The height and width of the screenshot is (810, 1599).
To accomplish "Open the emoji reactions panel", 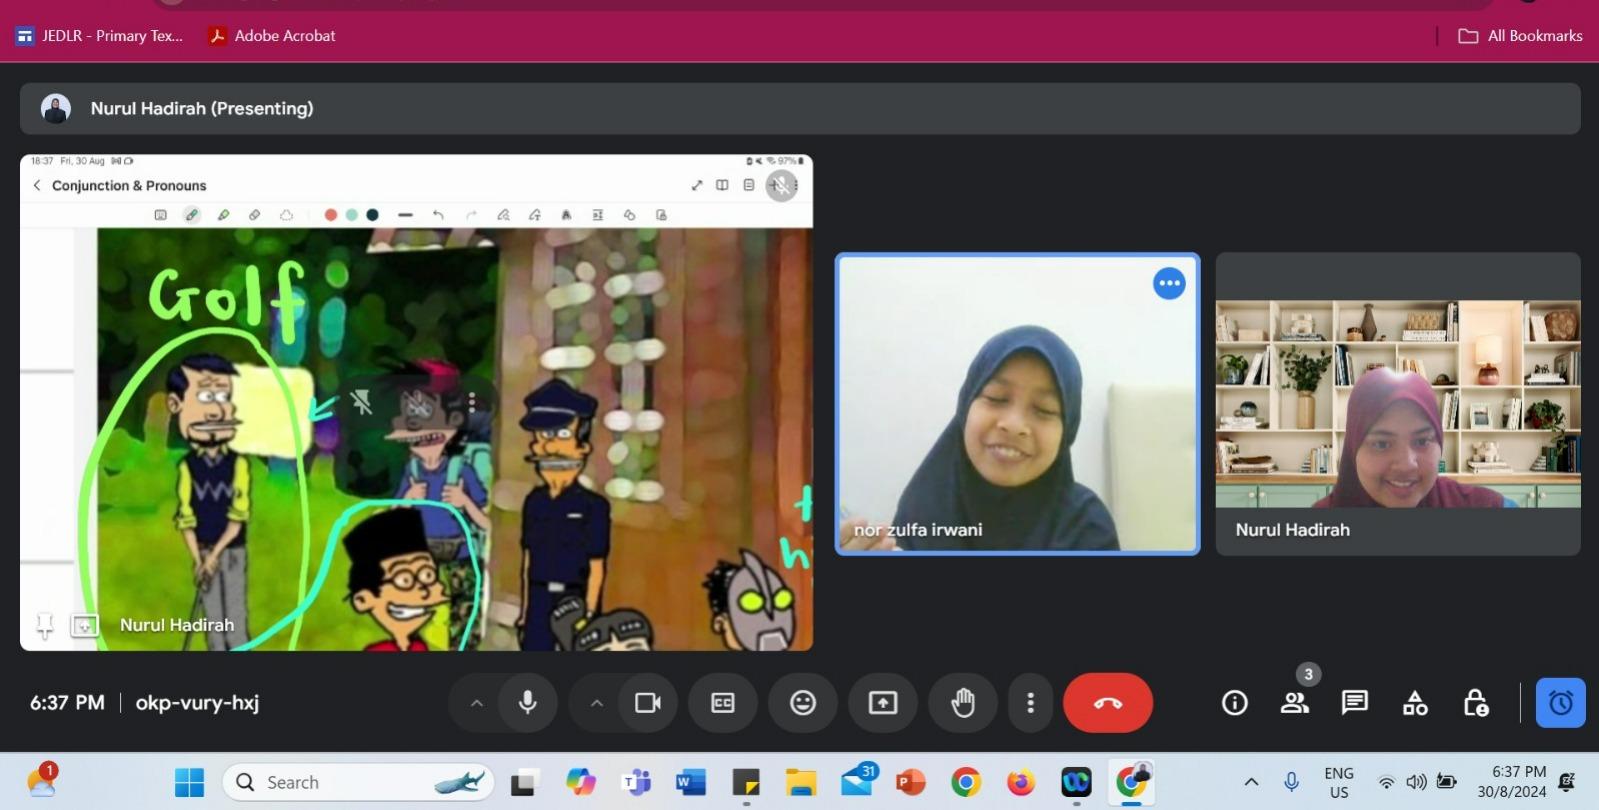I will (x=802, y=703).
